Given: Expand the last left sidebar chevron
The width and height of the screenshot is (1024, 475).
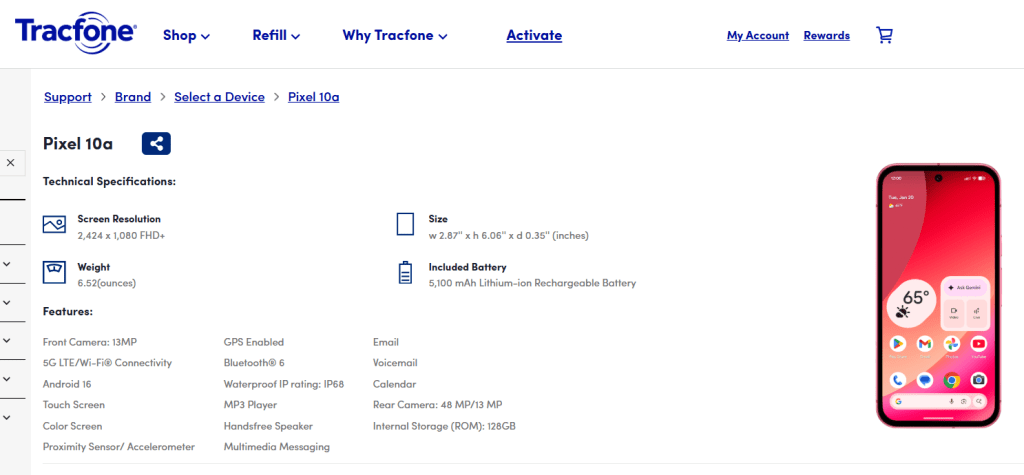Looking at the screenshot, I should pyautogui.click(x=7, y=416).
